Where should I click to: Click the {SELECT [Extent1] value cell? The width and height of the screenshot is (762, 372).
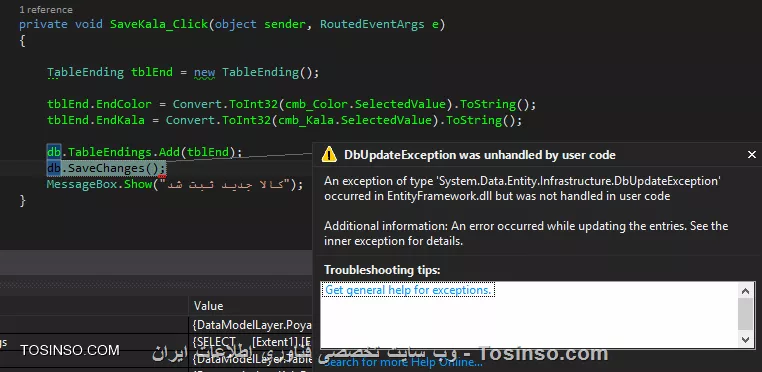(x=252, y=342)
